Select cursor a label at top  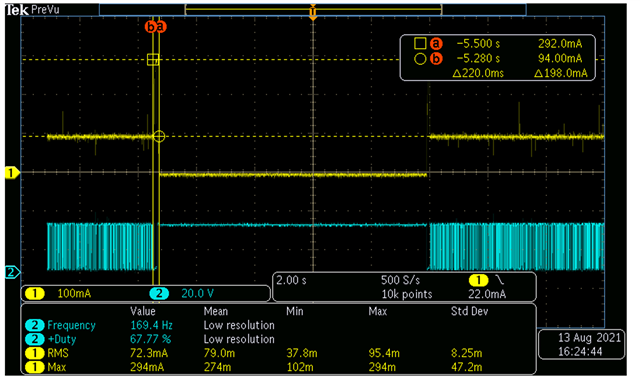160,27
